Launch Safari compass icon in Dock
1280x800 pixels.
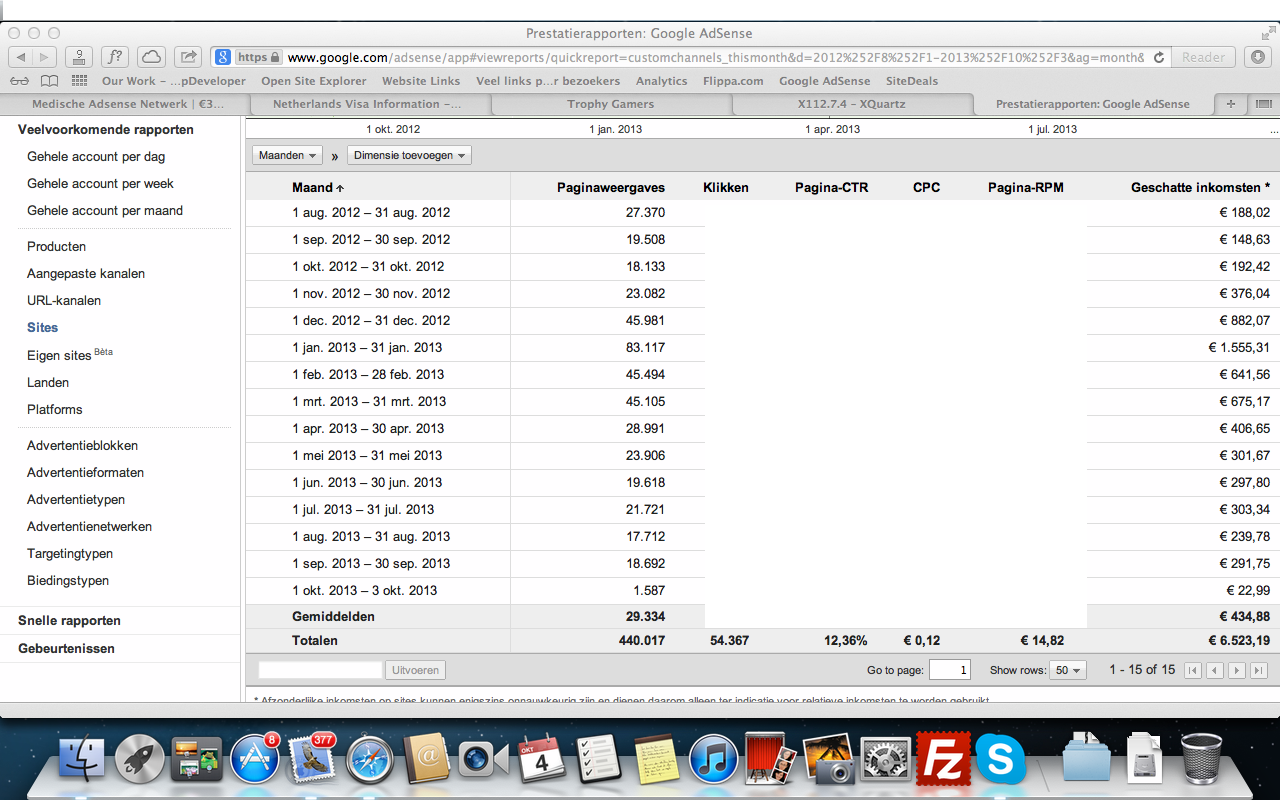(369, 760)
